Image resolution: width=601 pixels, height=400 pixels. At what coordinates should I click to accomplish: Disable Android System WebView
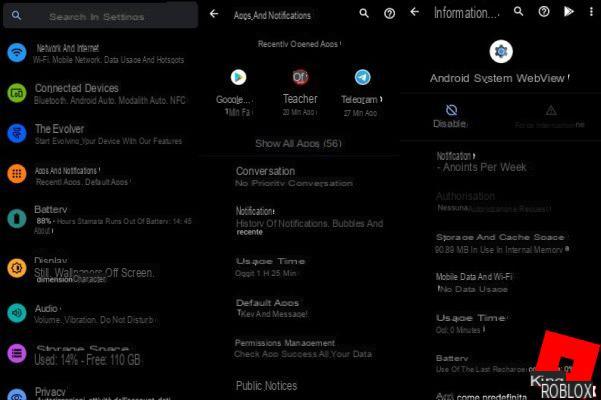450,116
